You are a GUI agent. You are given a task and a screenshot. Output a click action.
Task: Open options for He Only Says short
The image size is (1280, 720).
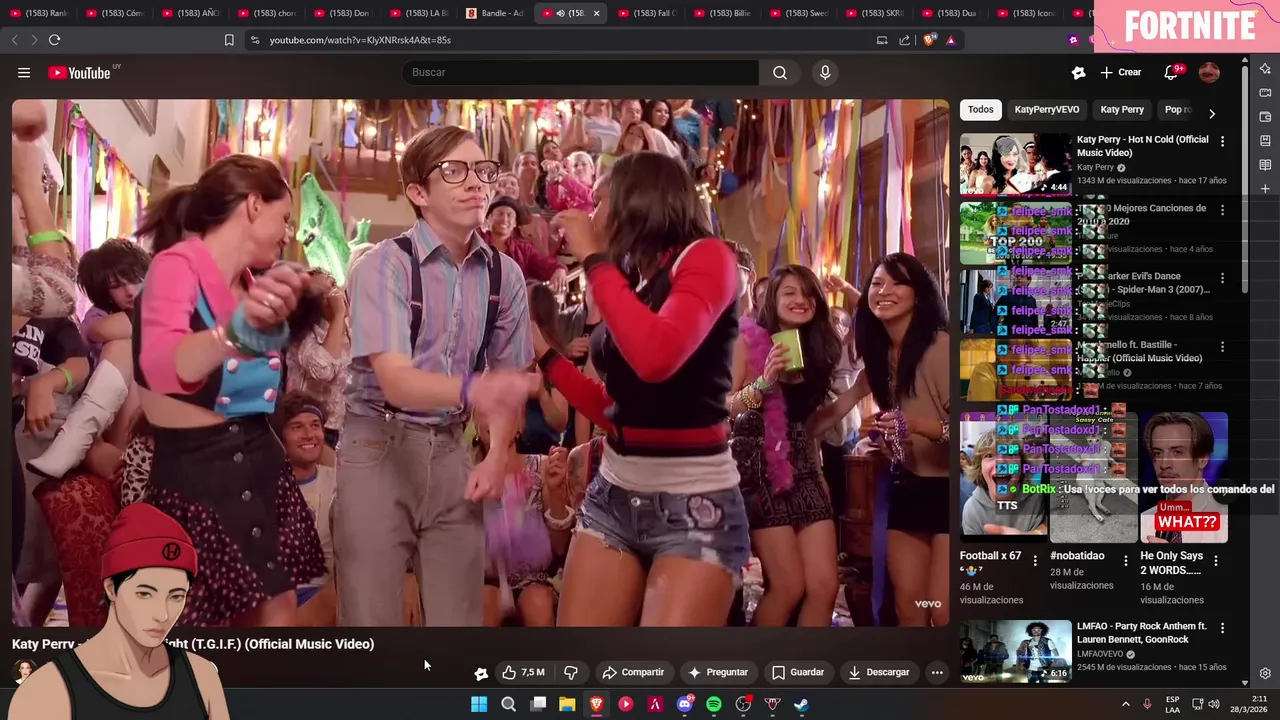(x=1216, y=560)
